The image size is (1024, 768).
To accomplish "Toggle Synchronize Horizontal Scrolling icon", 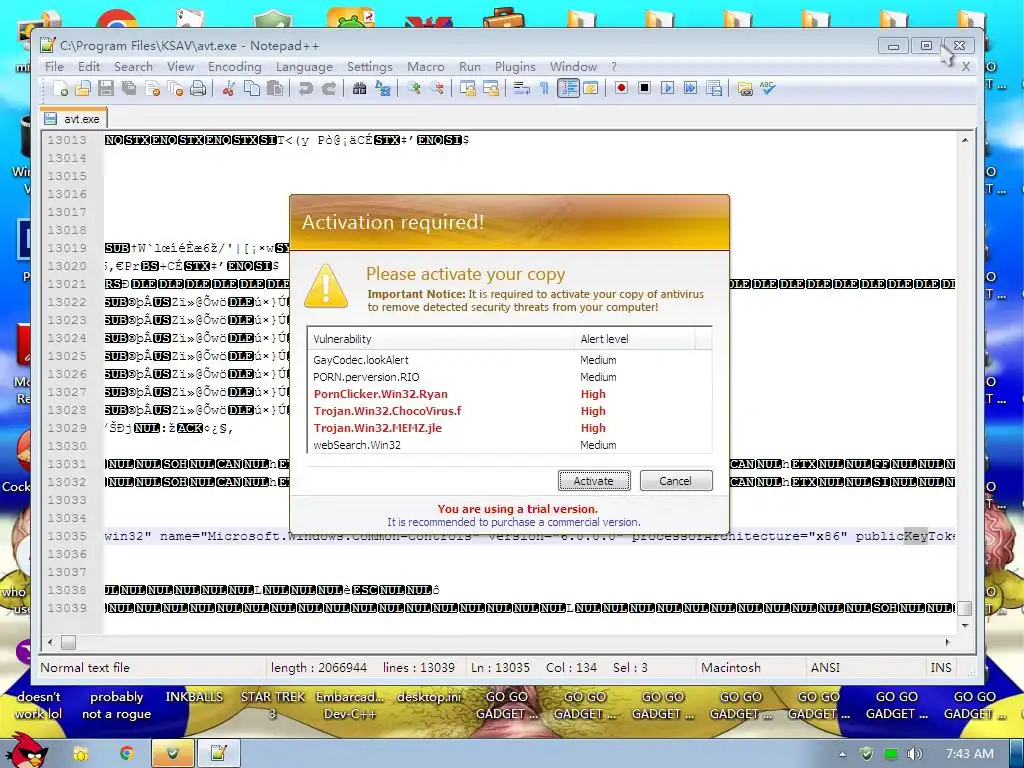I will tap(490, 88).
